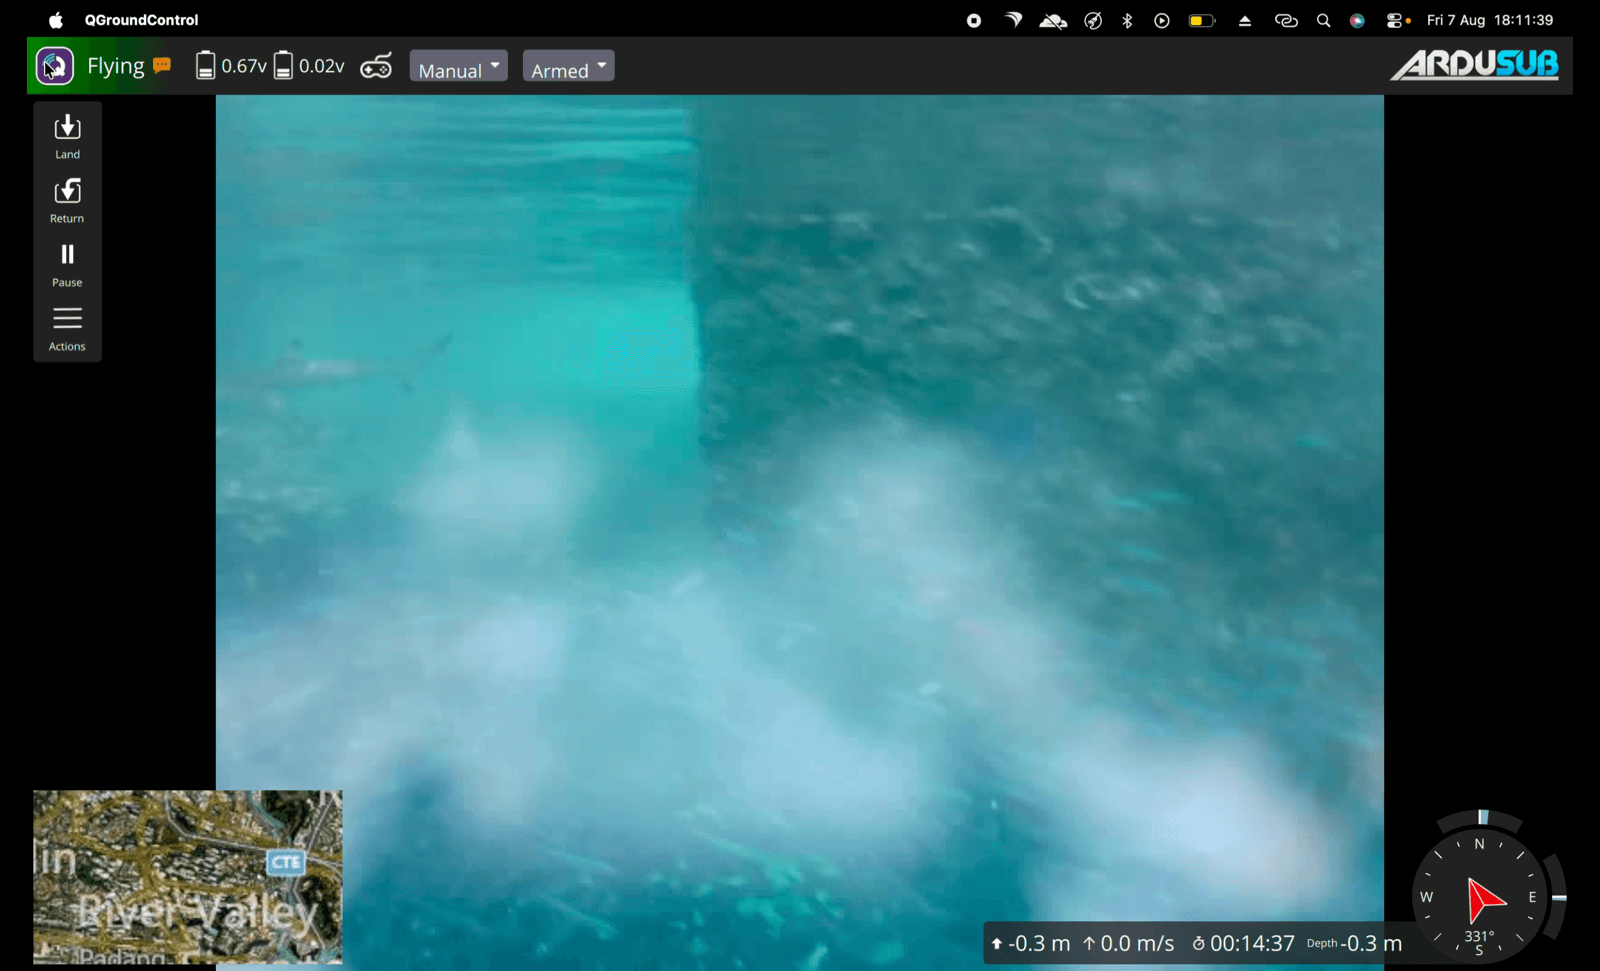This screenshot has height=971, width=1600.
Task: Click the date and time in menu bar
Action: (1489, 20)
